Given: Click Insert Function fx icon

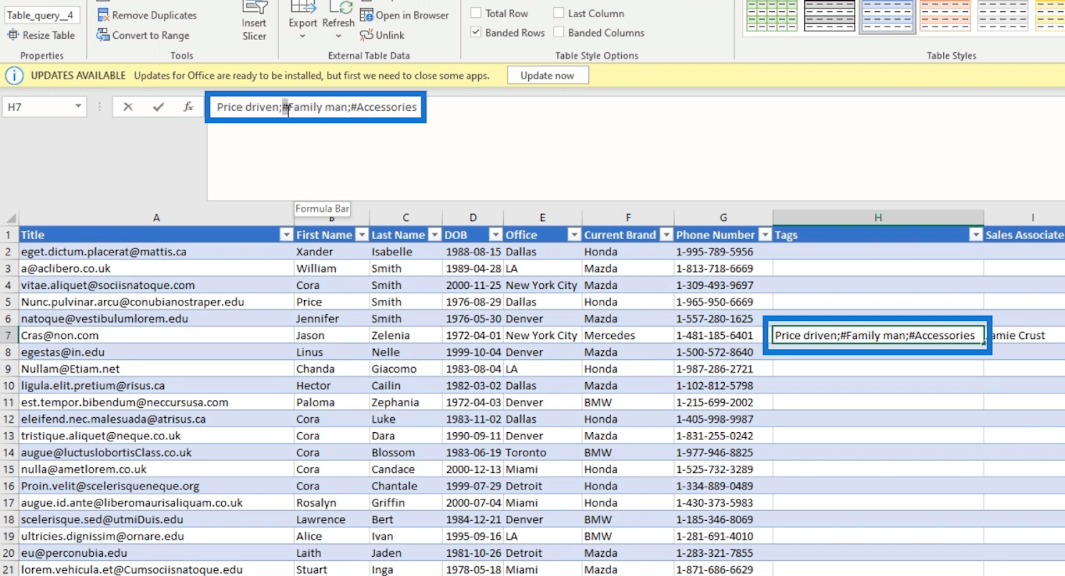Looking at the screenshot, I should click(188, 107).
